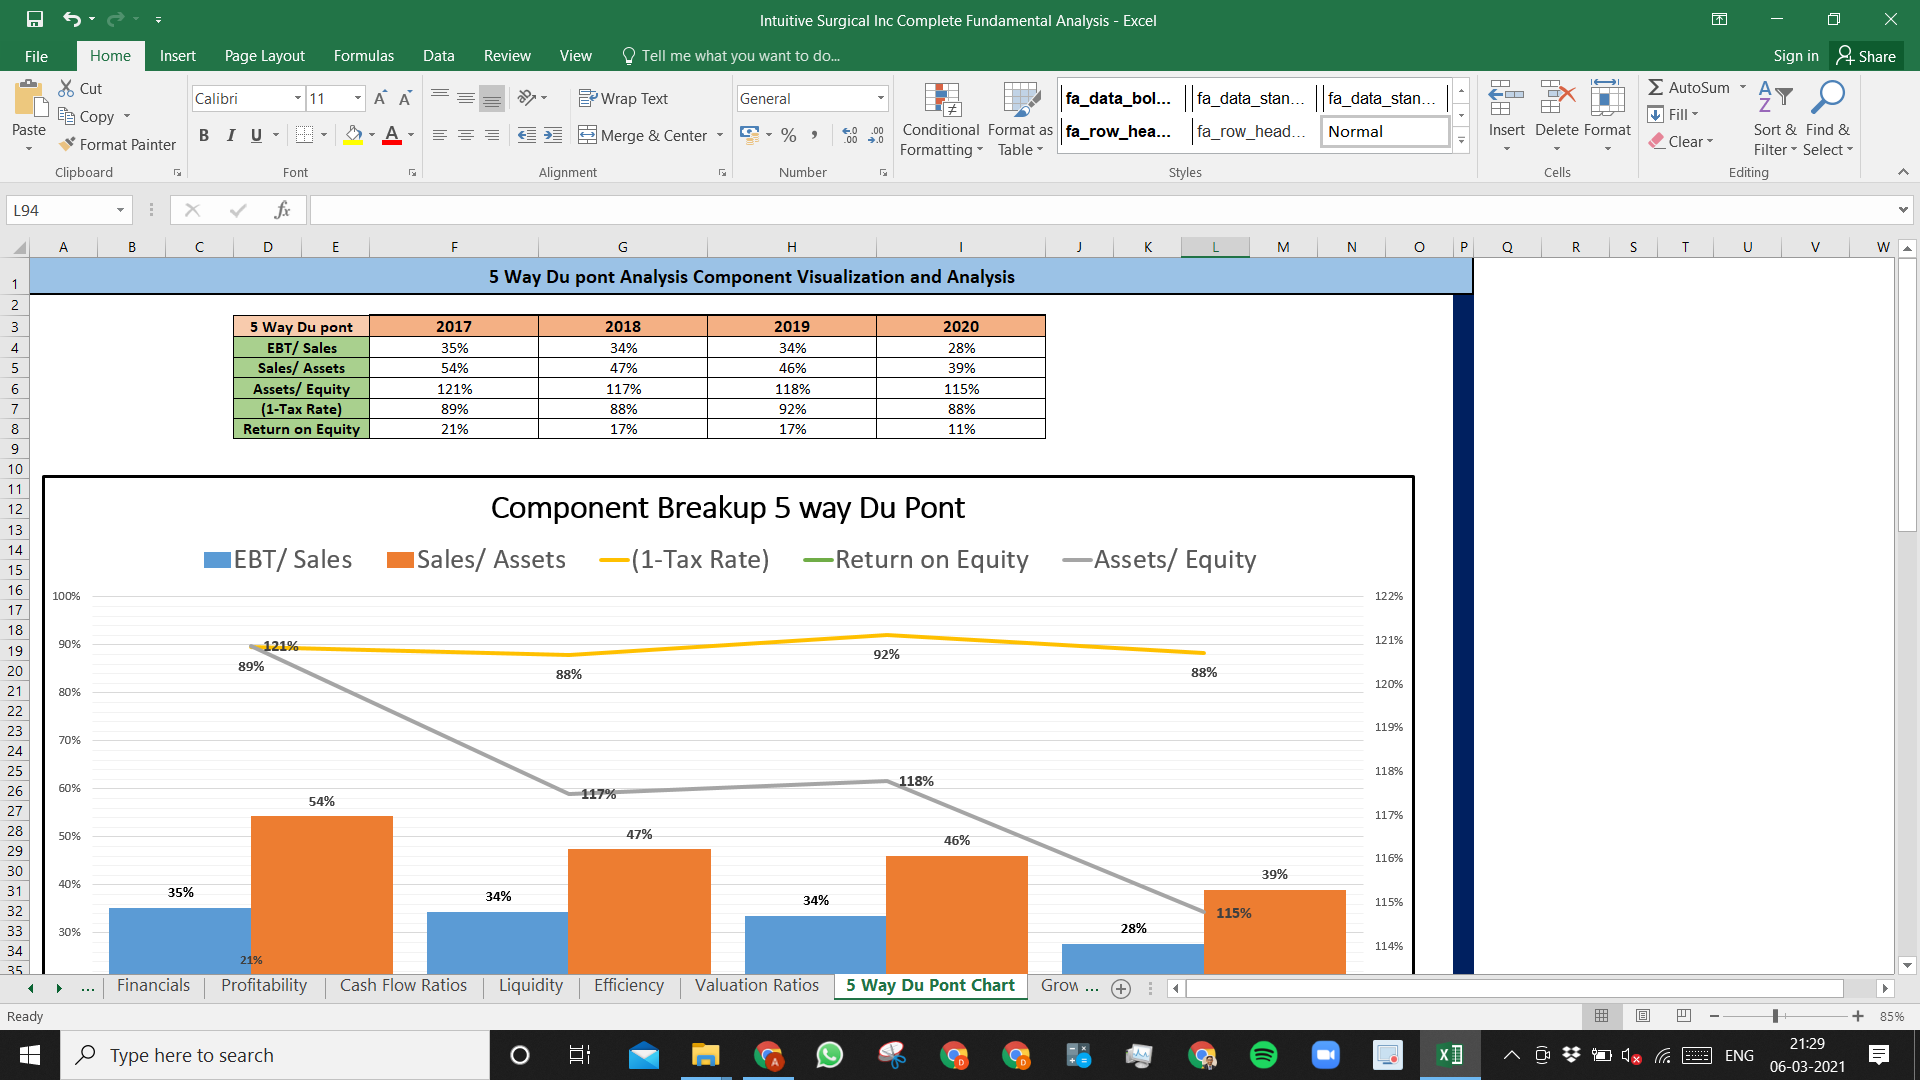Viewport: 1920px width, 1080px height.
Task: Open the File menu tab
Action: (36, 56)
